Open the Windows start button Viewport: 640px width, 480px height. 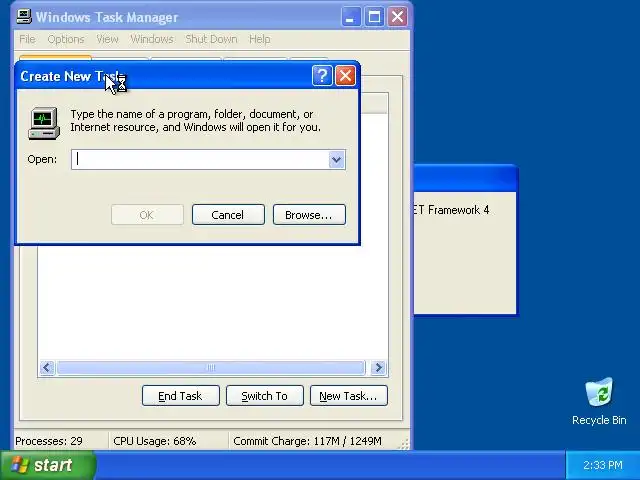[48, 465]
